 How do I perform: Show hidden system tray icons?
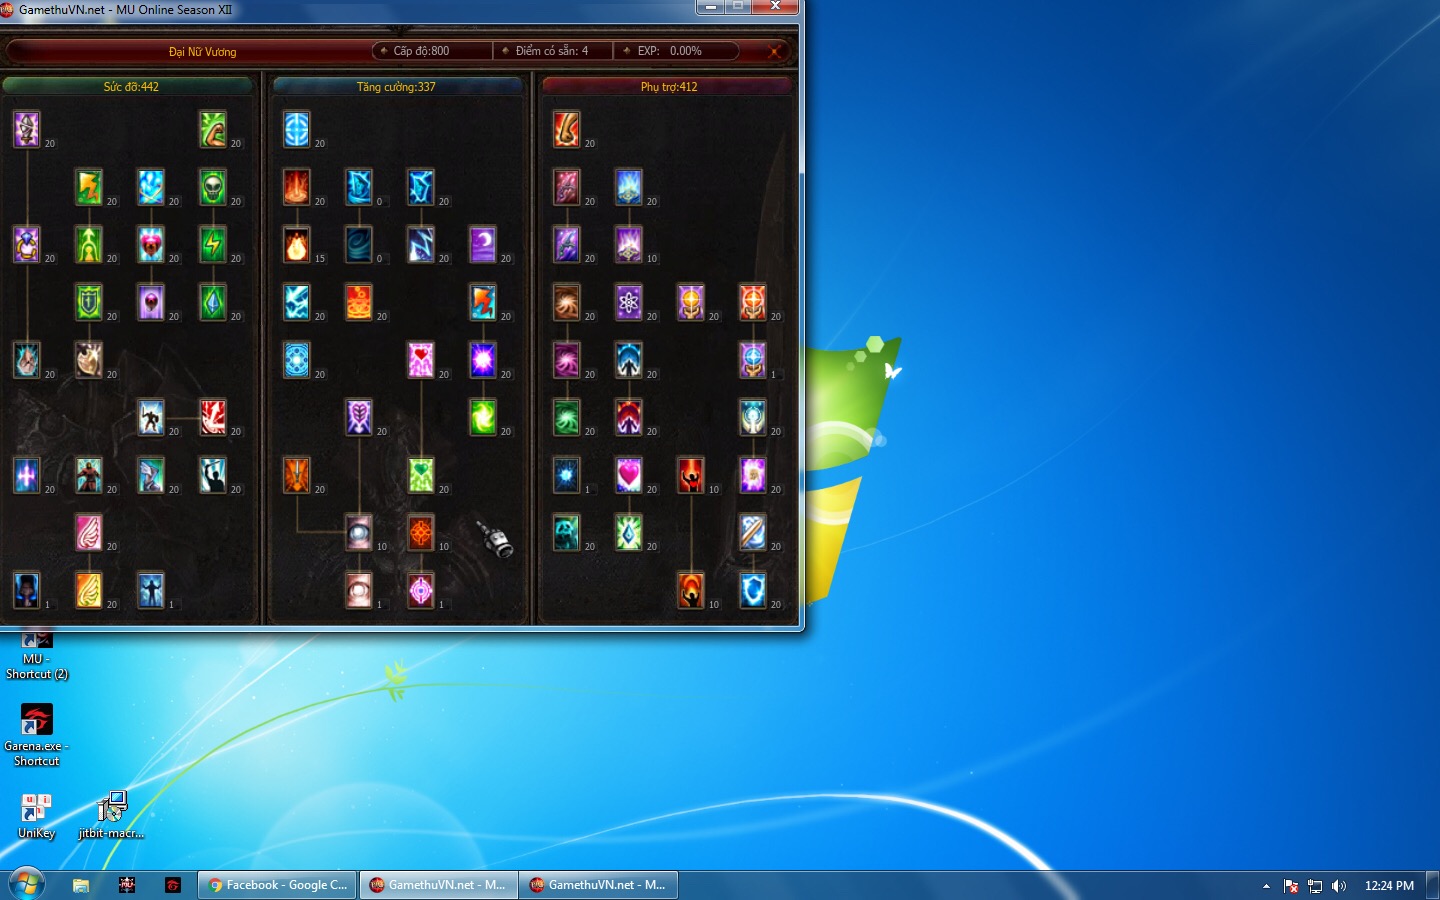pos(1266,886)
